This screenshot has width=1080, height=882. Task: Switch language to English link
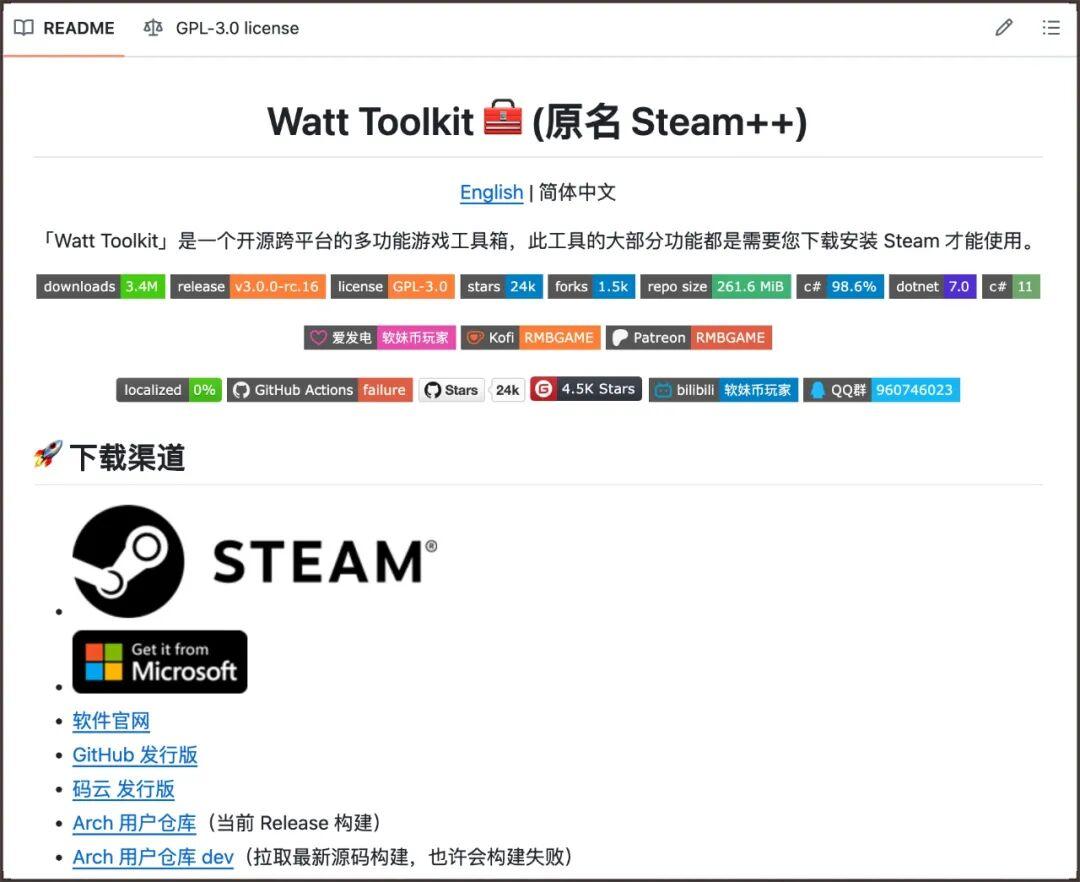[x=491, y=192]
